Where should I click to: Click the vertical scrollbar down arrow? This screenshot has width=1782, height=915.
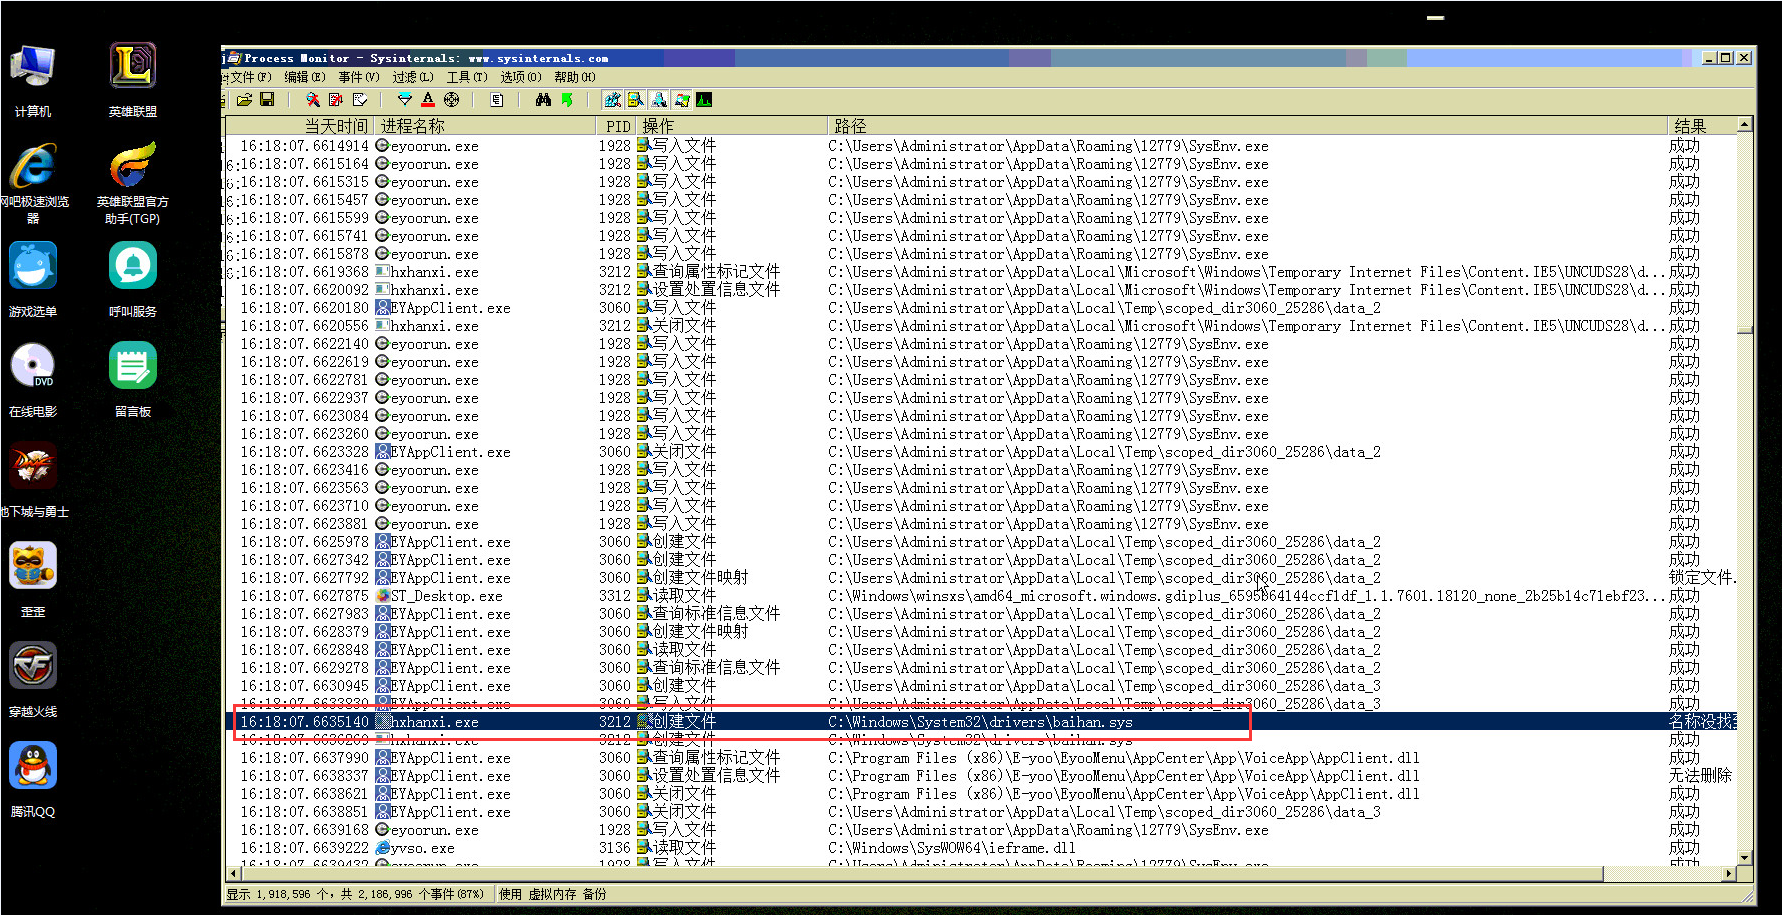coord(1745,857)
